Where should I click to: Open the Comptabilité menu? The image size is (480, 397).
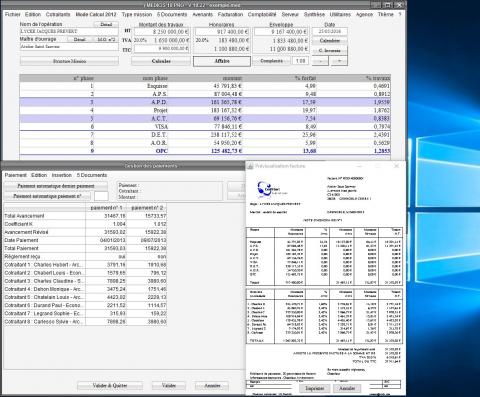click(x=262, y=14)
